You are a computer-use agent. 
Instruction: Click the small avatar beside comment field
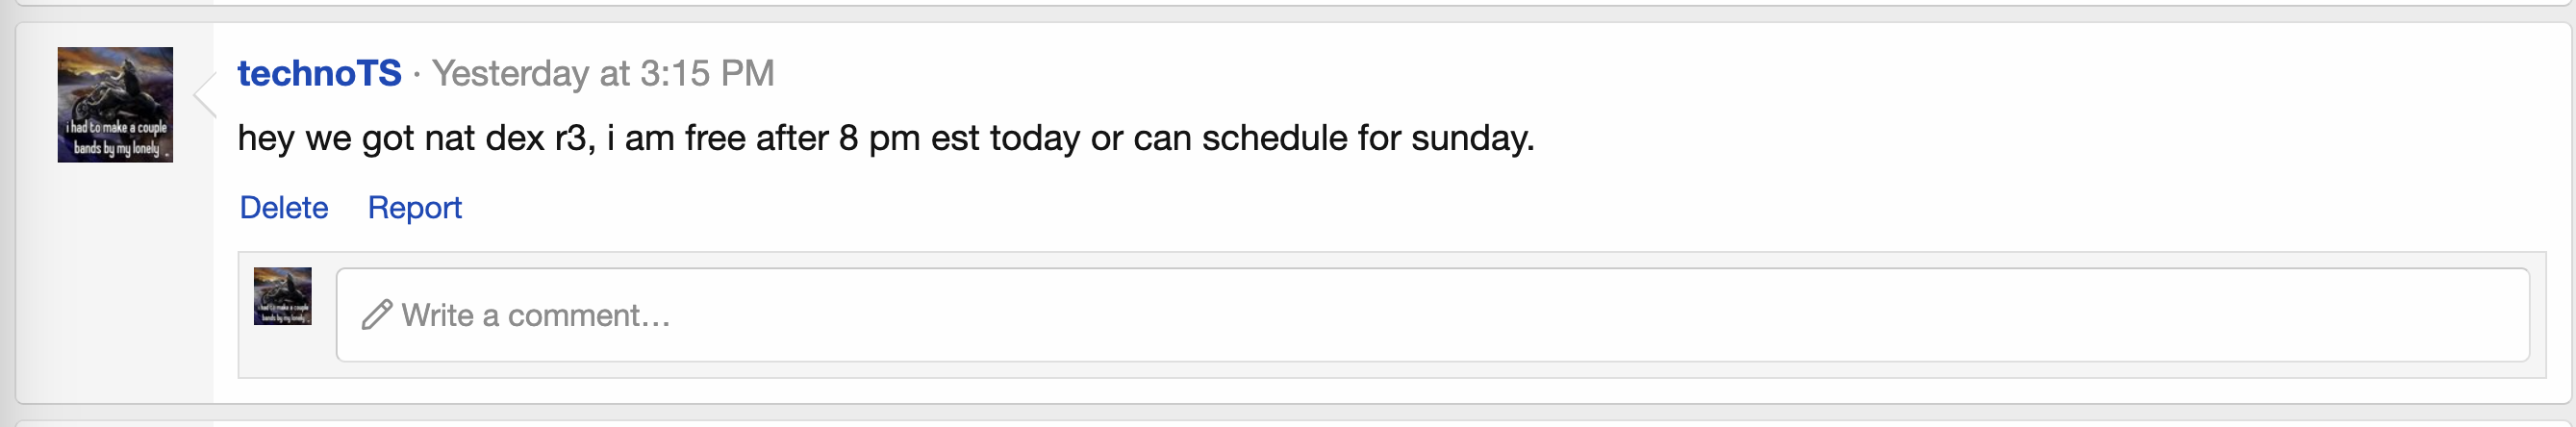click(283, 296)
